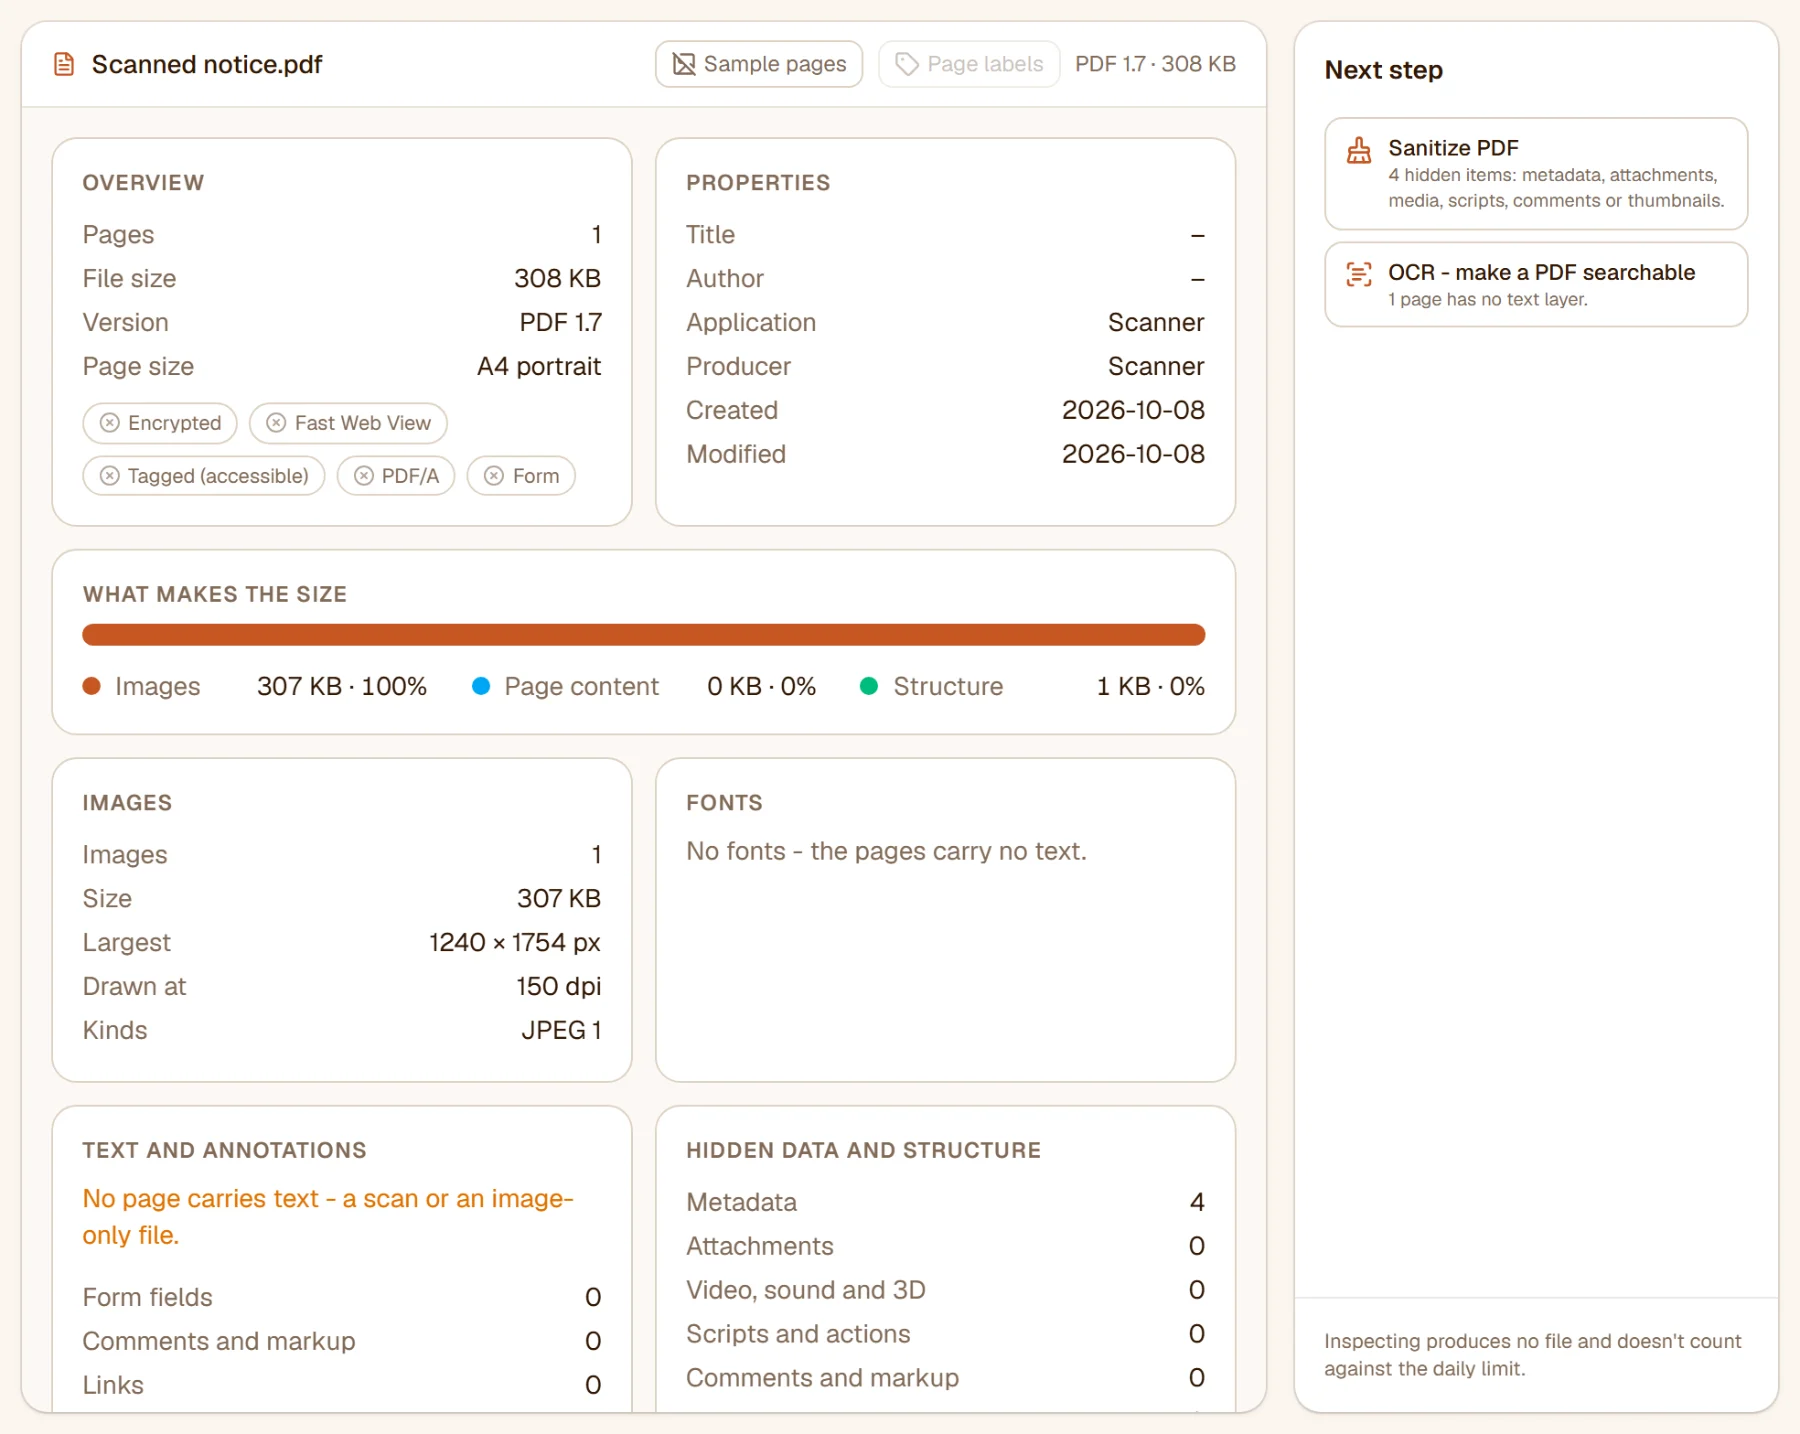Click the Form status chip
Image resolution: width=1800 pixels, height=1434 pixels.
tap(521, 476)
